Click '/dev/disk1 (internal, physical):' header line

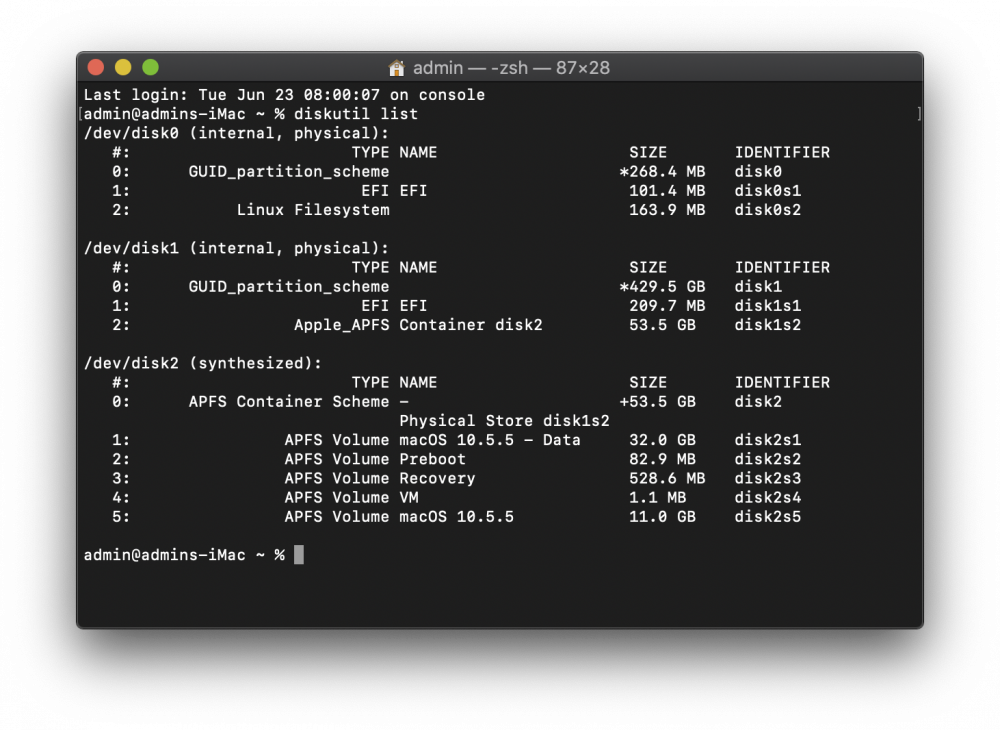pyautogui.click(x=236, y=248)
